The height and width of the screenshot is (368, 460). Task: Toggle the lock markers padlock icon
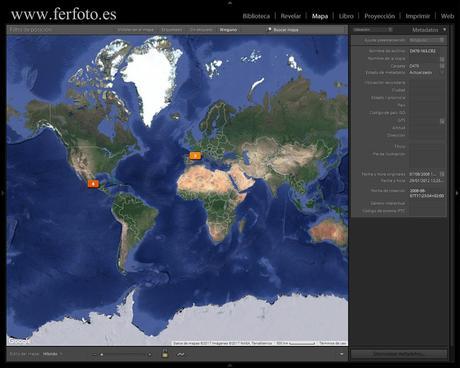[x=165, y=354]
